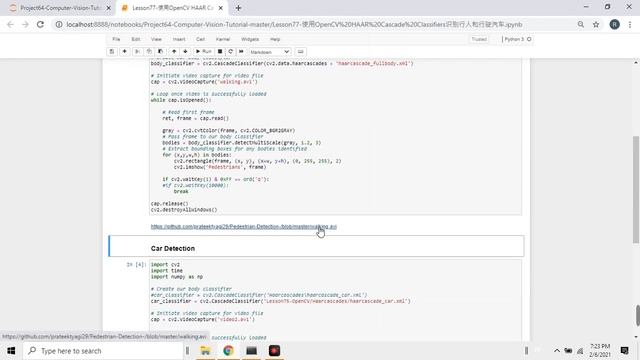Image resolution: width=640 pixels, height=360 pixels.
Task: Show hidden system tray icons
Action: [x=557, y=351]
